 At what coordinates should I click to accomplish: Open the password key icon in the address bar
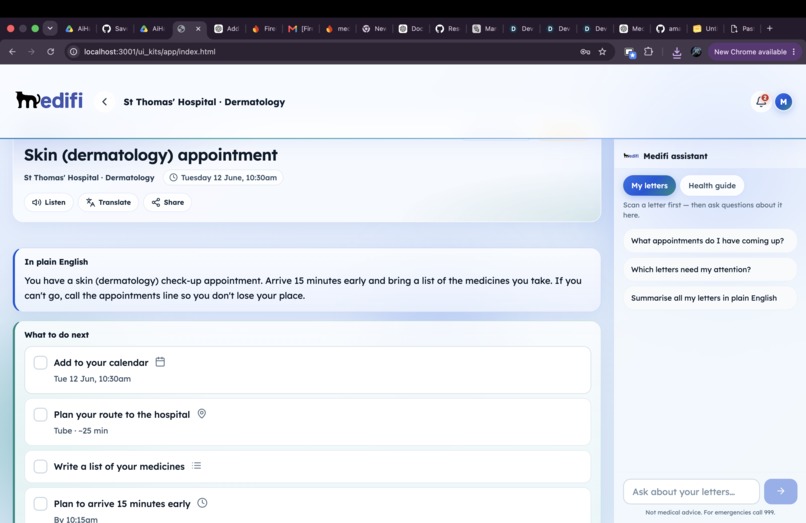(x=585, y=51)
